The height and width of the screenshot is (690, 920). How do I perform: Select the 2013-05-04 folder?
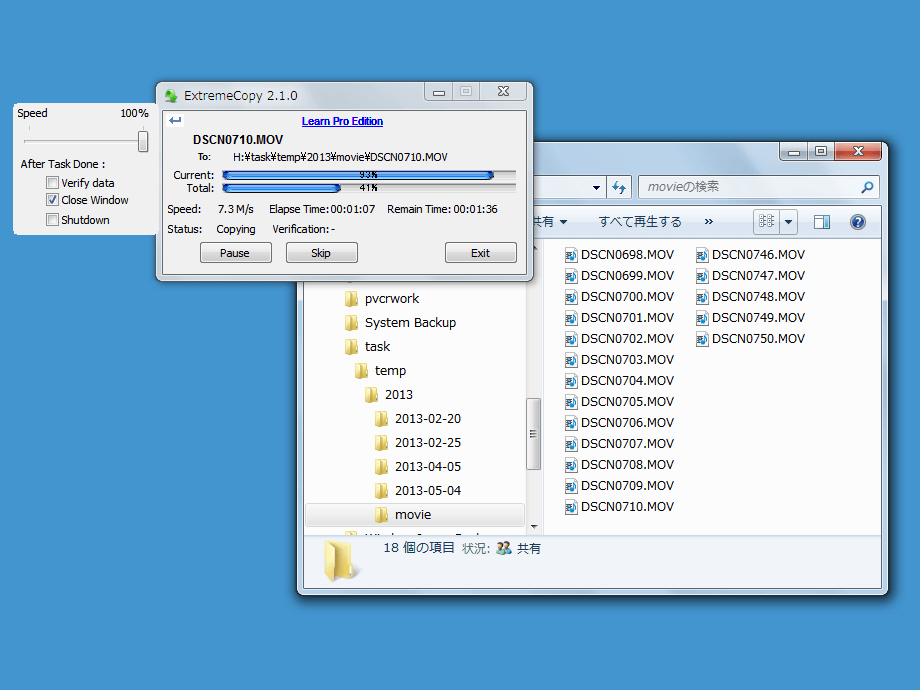(x=428, y=491)
